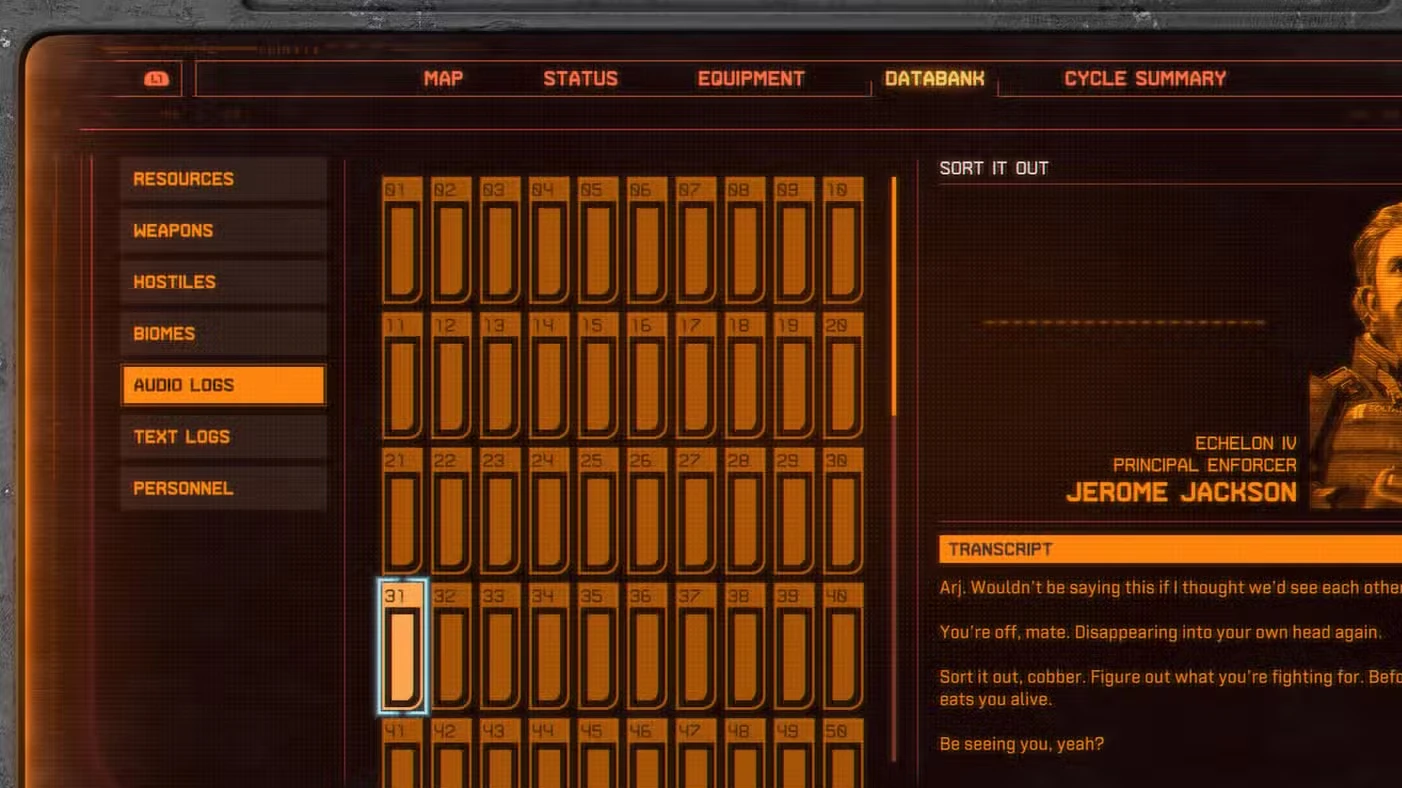1402x788 pixels.
Task: Select audio log 27
Action: (696, 511)
